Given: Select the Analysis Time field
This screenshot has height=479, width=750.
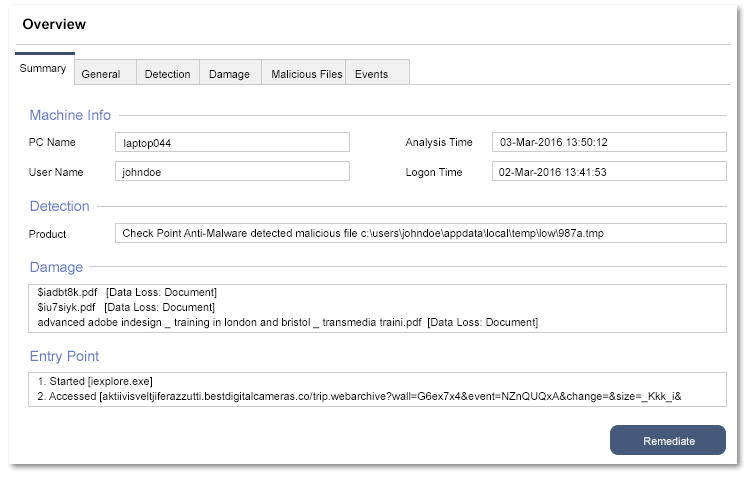Looking at the screenshot, I should pos(608,143).
